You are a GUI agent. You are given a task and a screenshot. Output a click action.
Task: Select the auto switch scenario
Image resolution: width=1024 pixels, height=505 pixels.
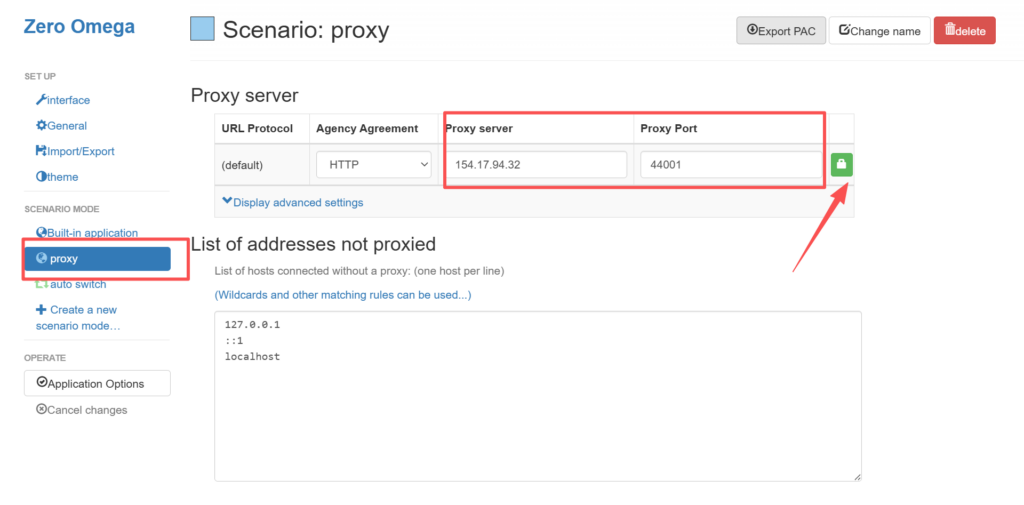point(71,284)
